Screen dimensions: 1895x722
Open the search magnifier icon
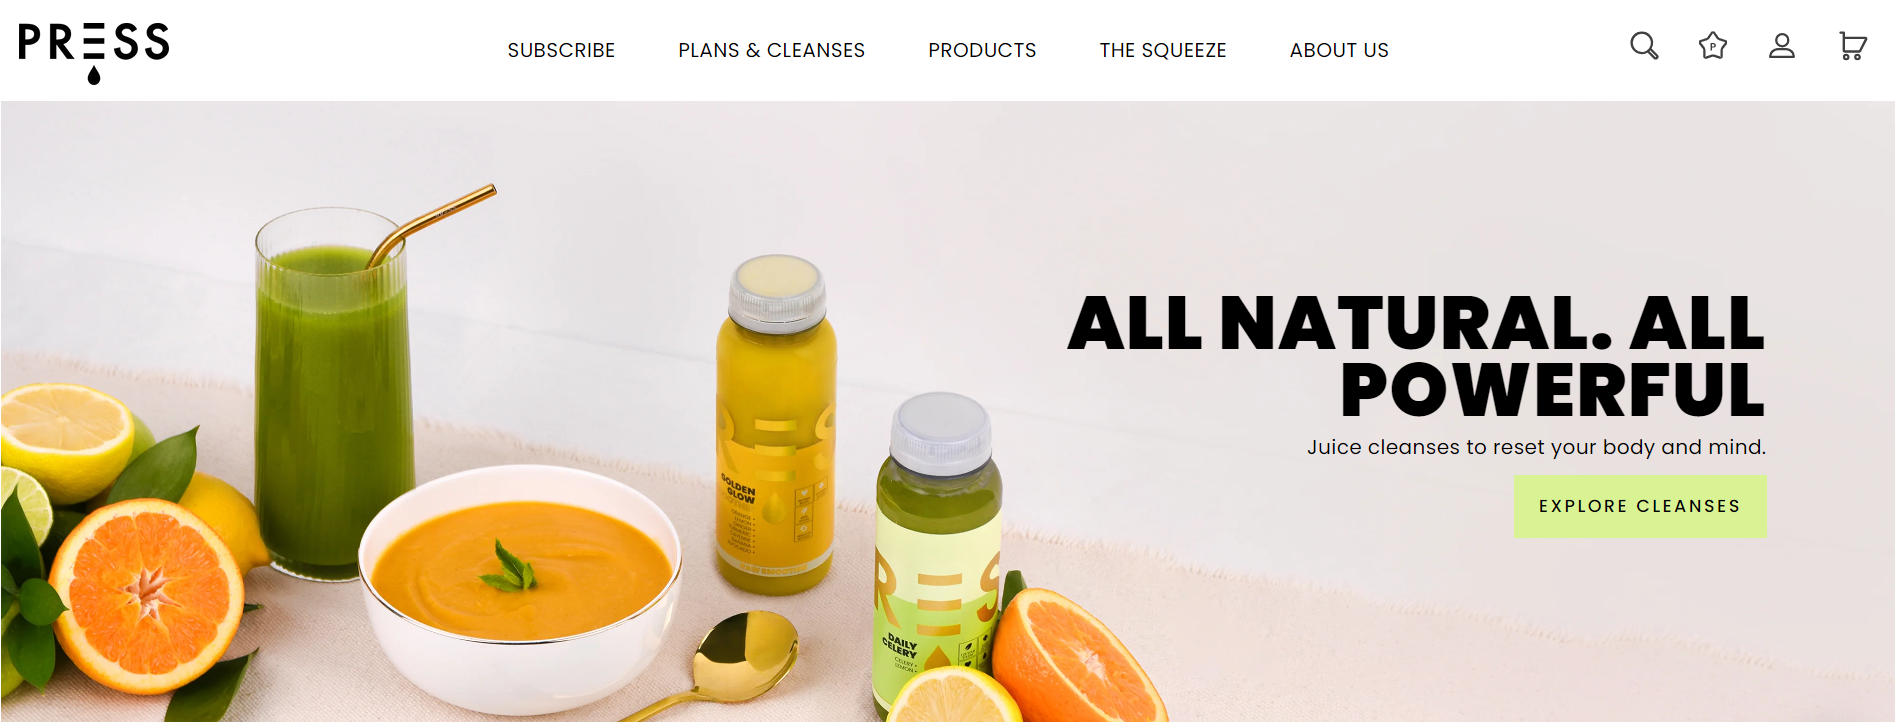1644,46
